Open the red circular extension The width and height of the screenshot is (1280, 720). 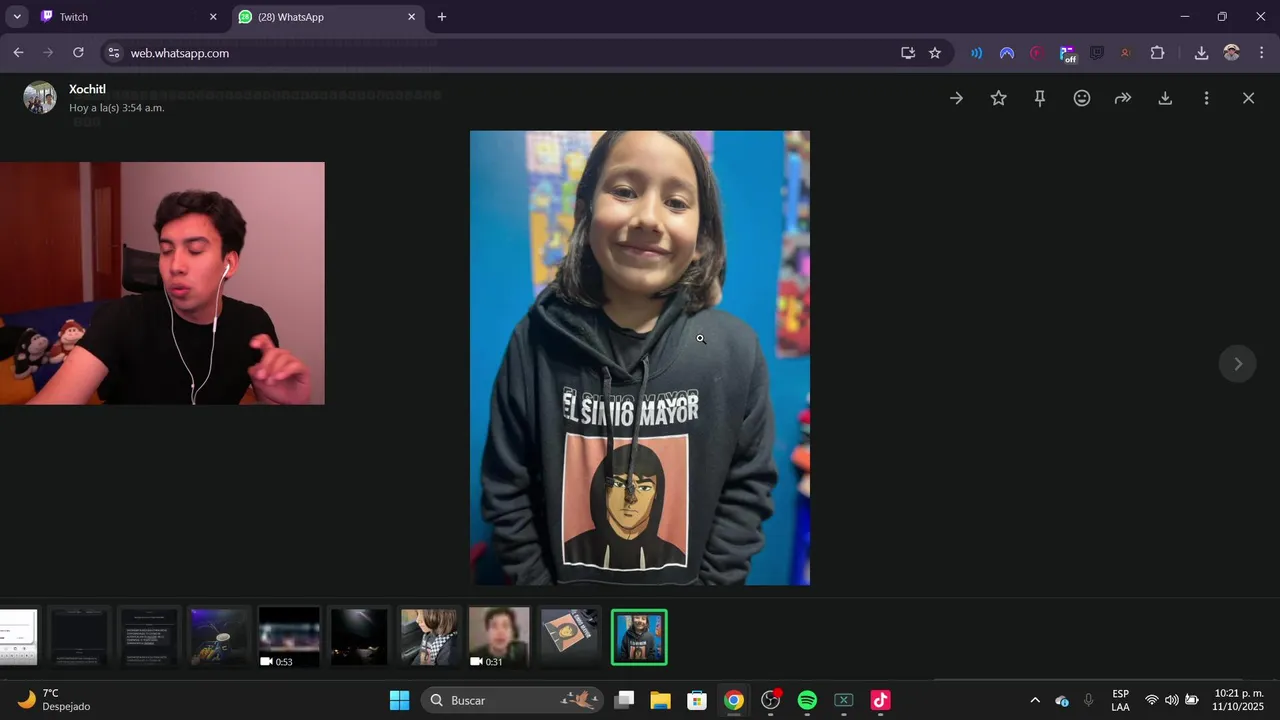1037,53
